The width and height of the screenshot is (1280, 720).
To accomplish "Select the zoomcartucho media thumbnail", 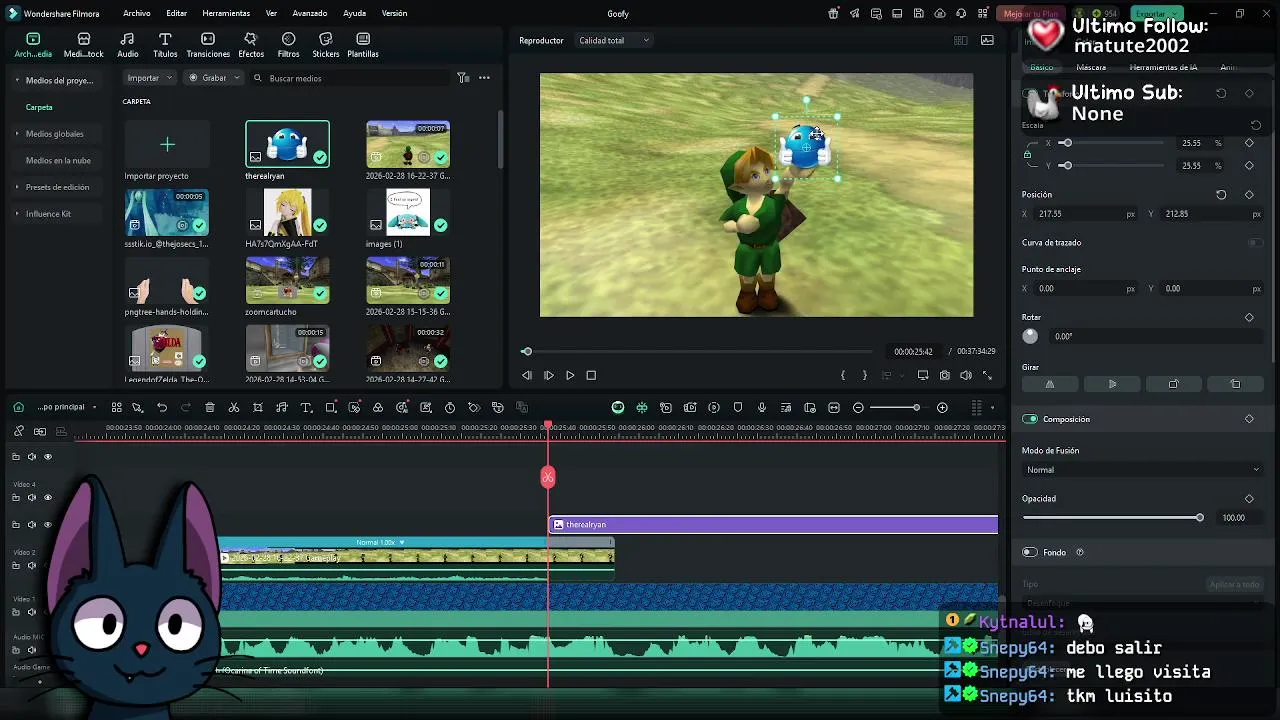I will (x=287, y=280).
